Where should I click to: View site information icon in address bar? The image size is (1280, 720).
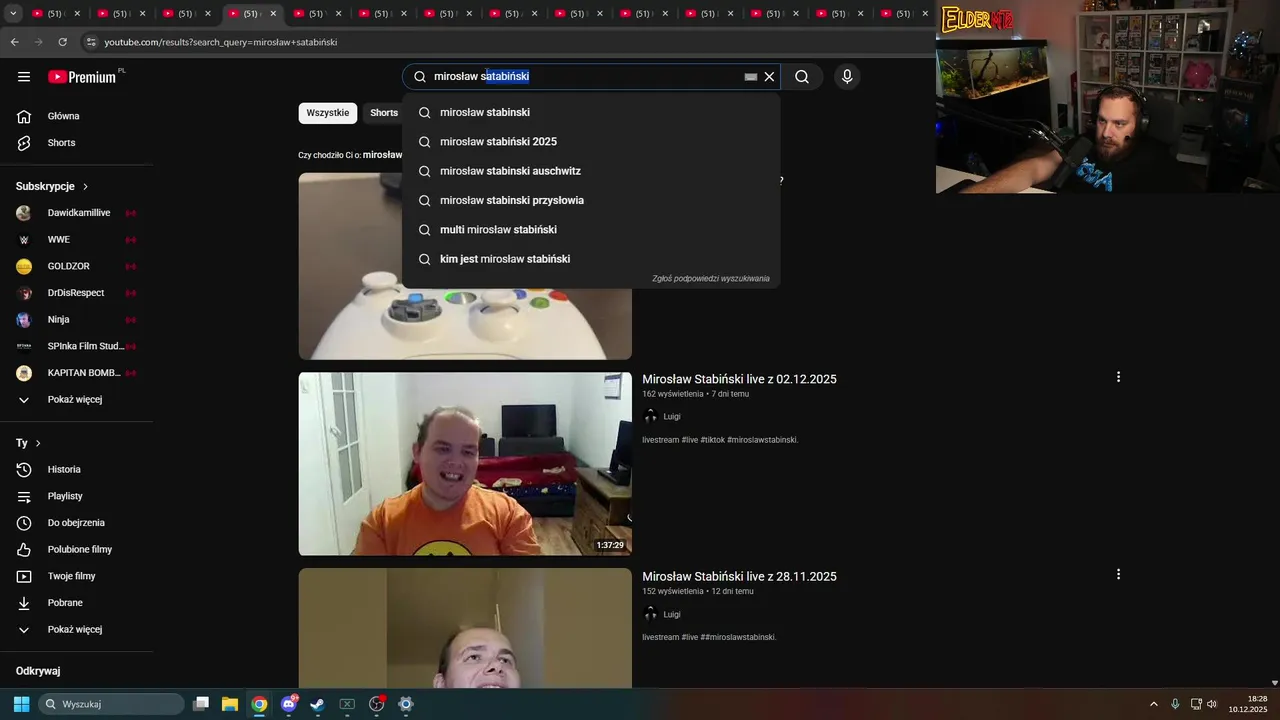[x=91, y=42]
